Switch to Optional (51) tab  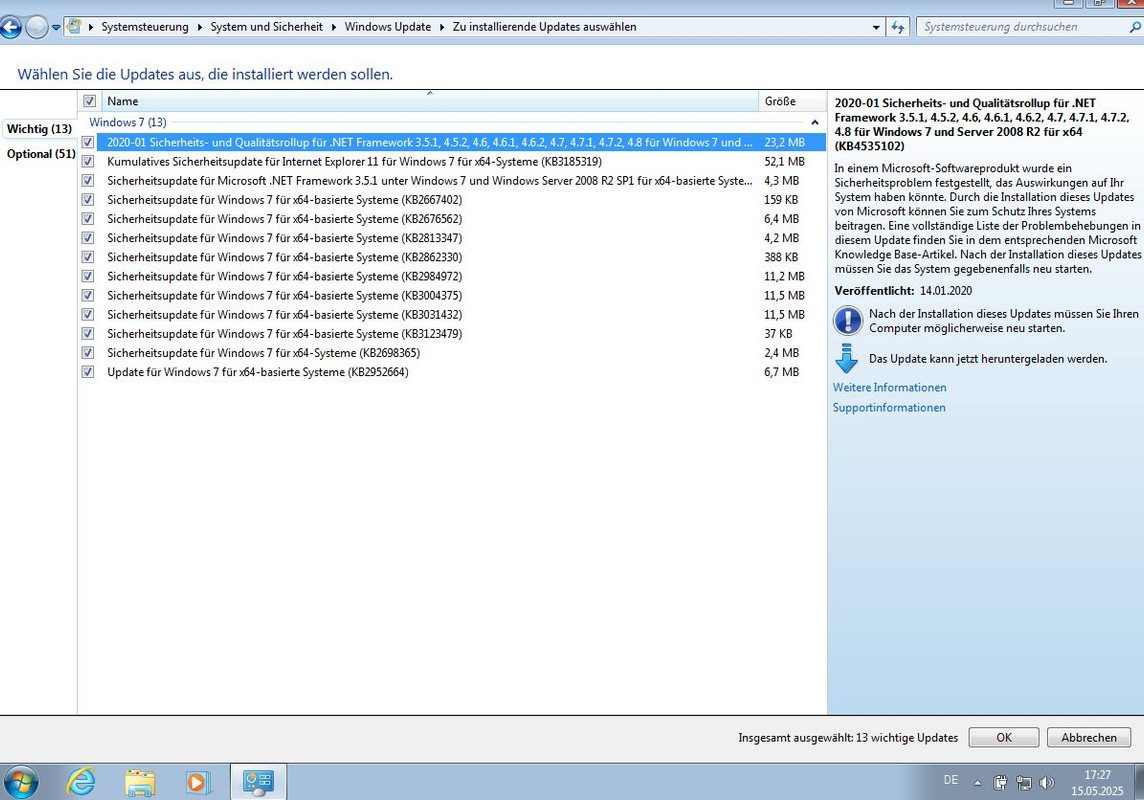point(41,154)
